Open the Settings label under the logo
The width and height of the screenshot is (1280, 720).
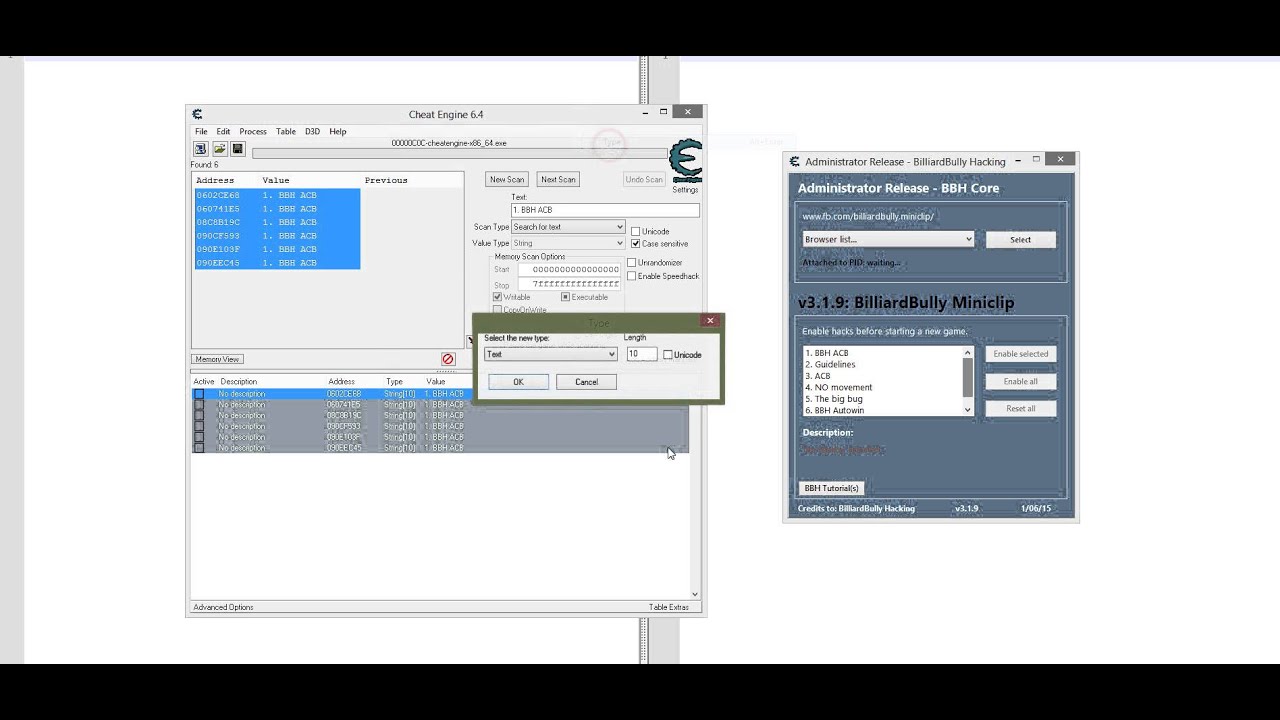pos(685,190)
